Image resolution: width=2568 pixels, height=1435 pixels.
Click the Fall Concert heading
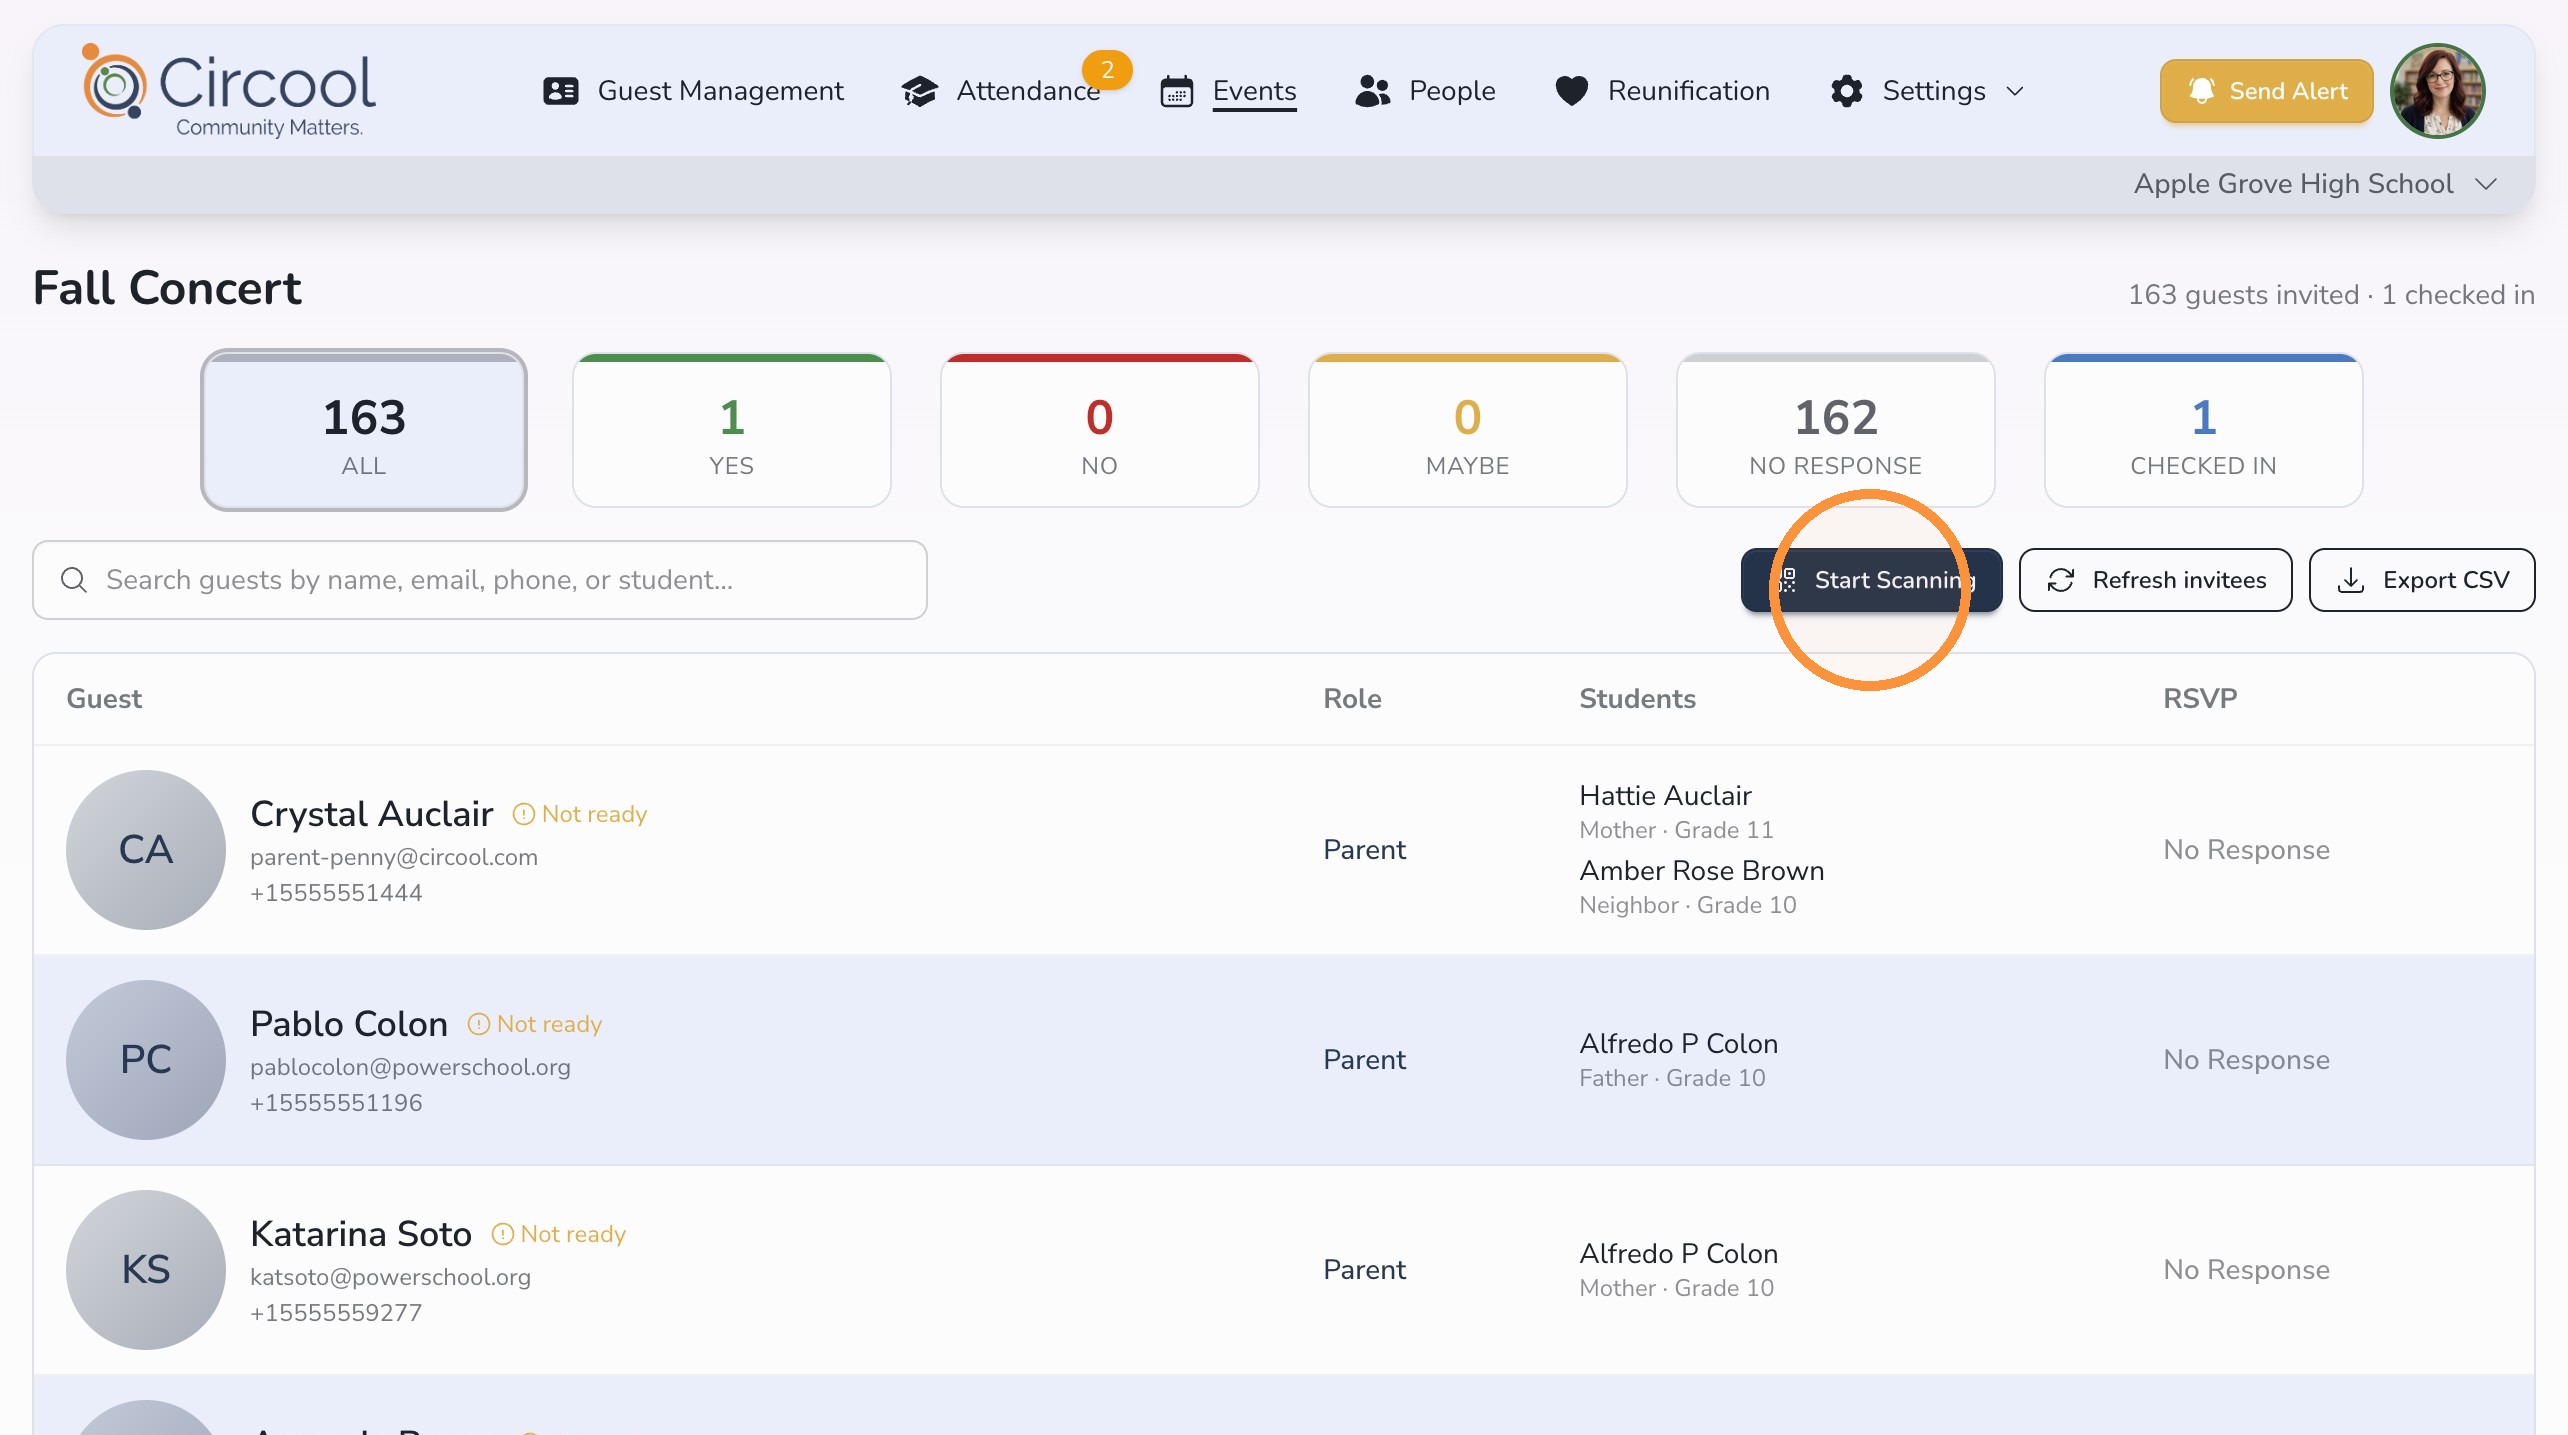(167, 289)
